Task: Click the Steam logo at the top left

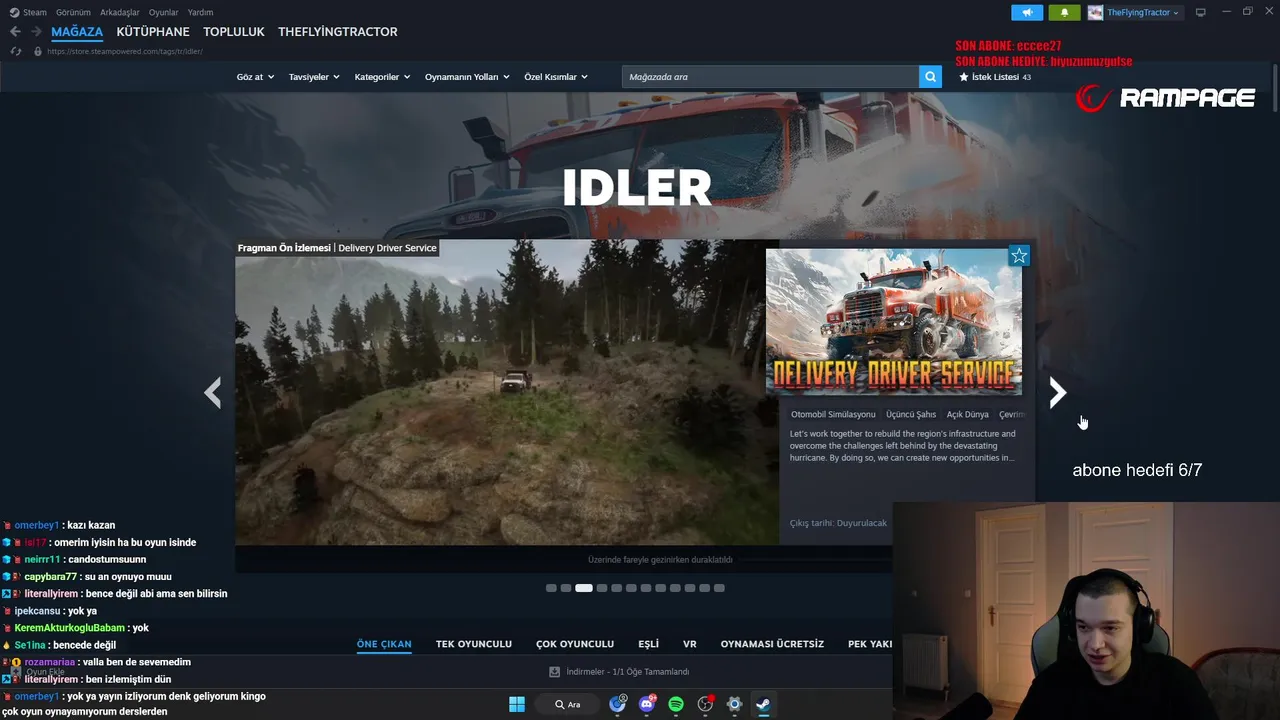Action: pyautogui.click(x=14, y=13)
